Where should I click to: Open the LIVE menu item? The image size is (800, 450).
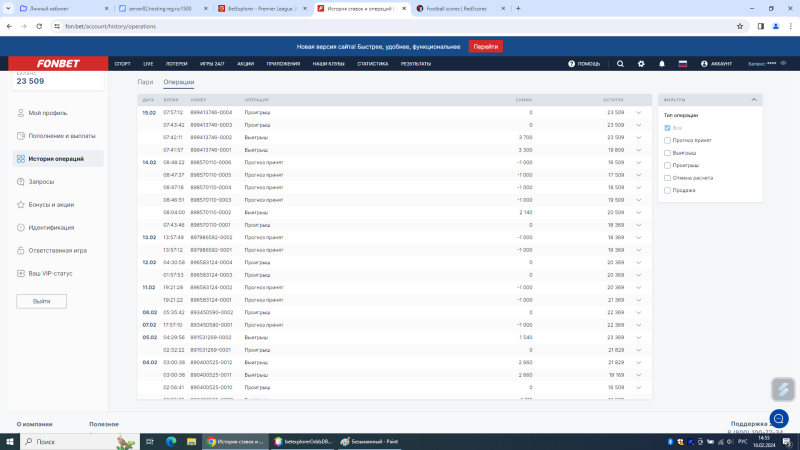click(148, 63)
